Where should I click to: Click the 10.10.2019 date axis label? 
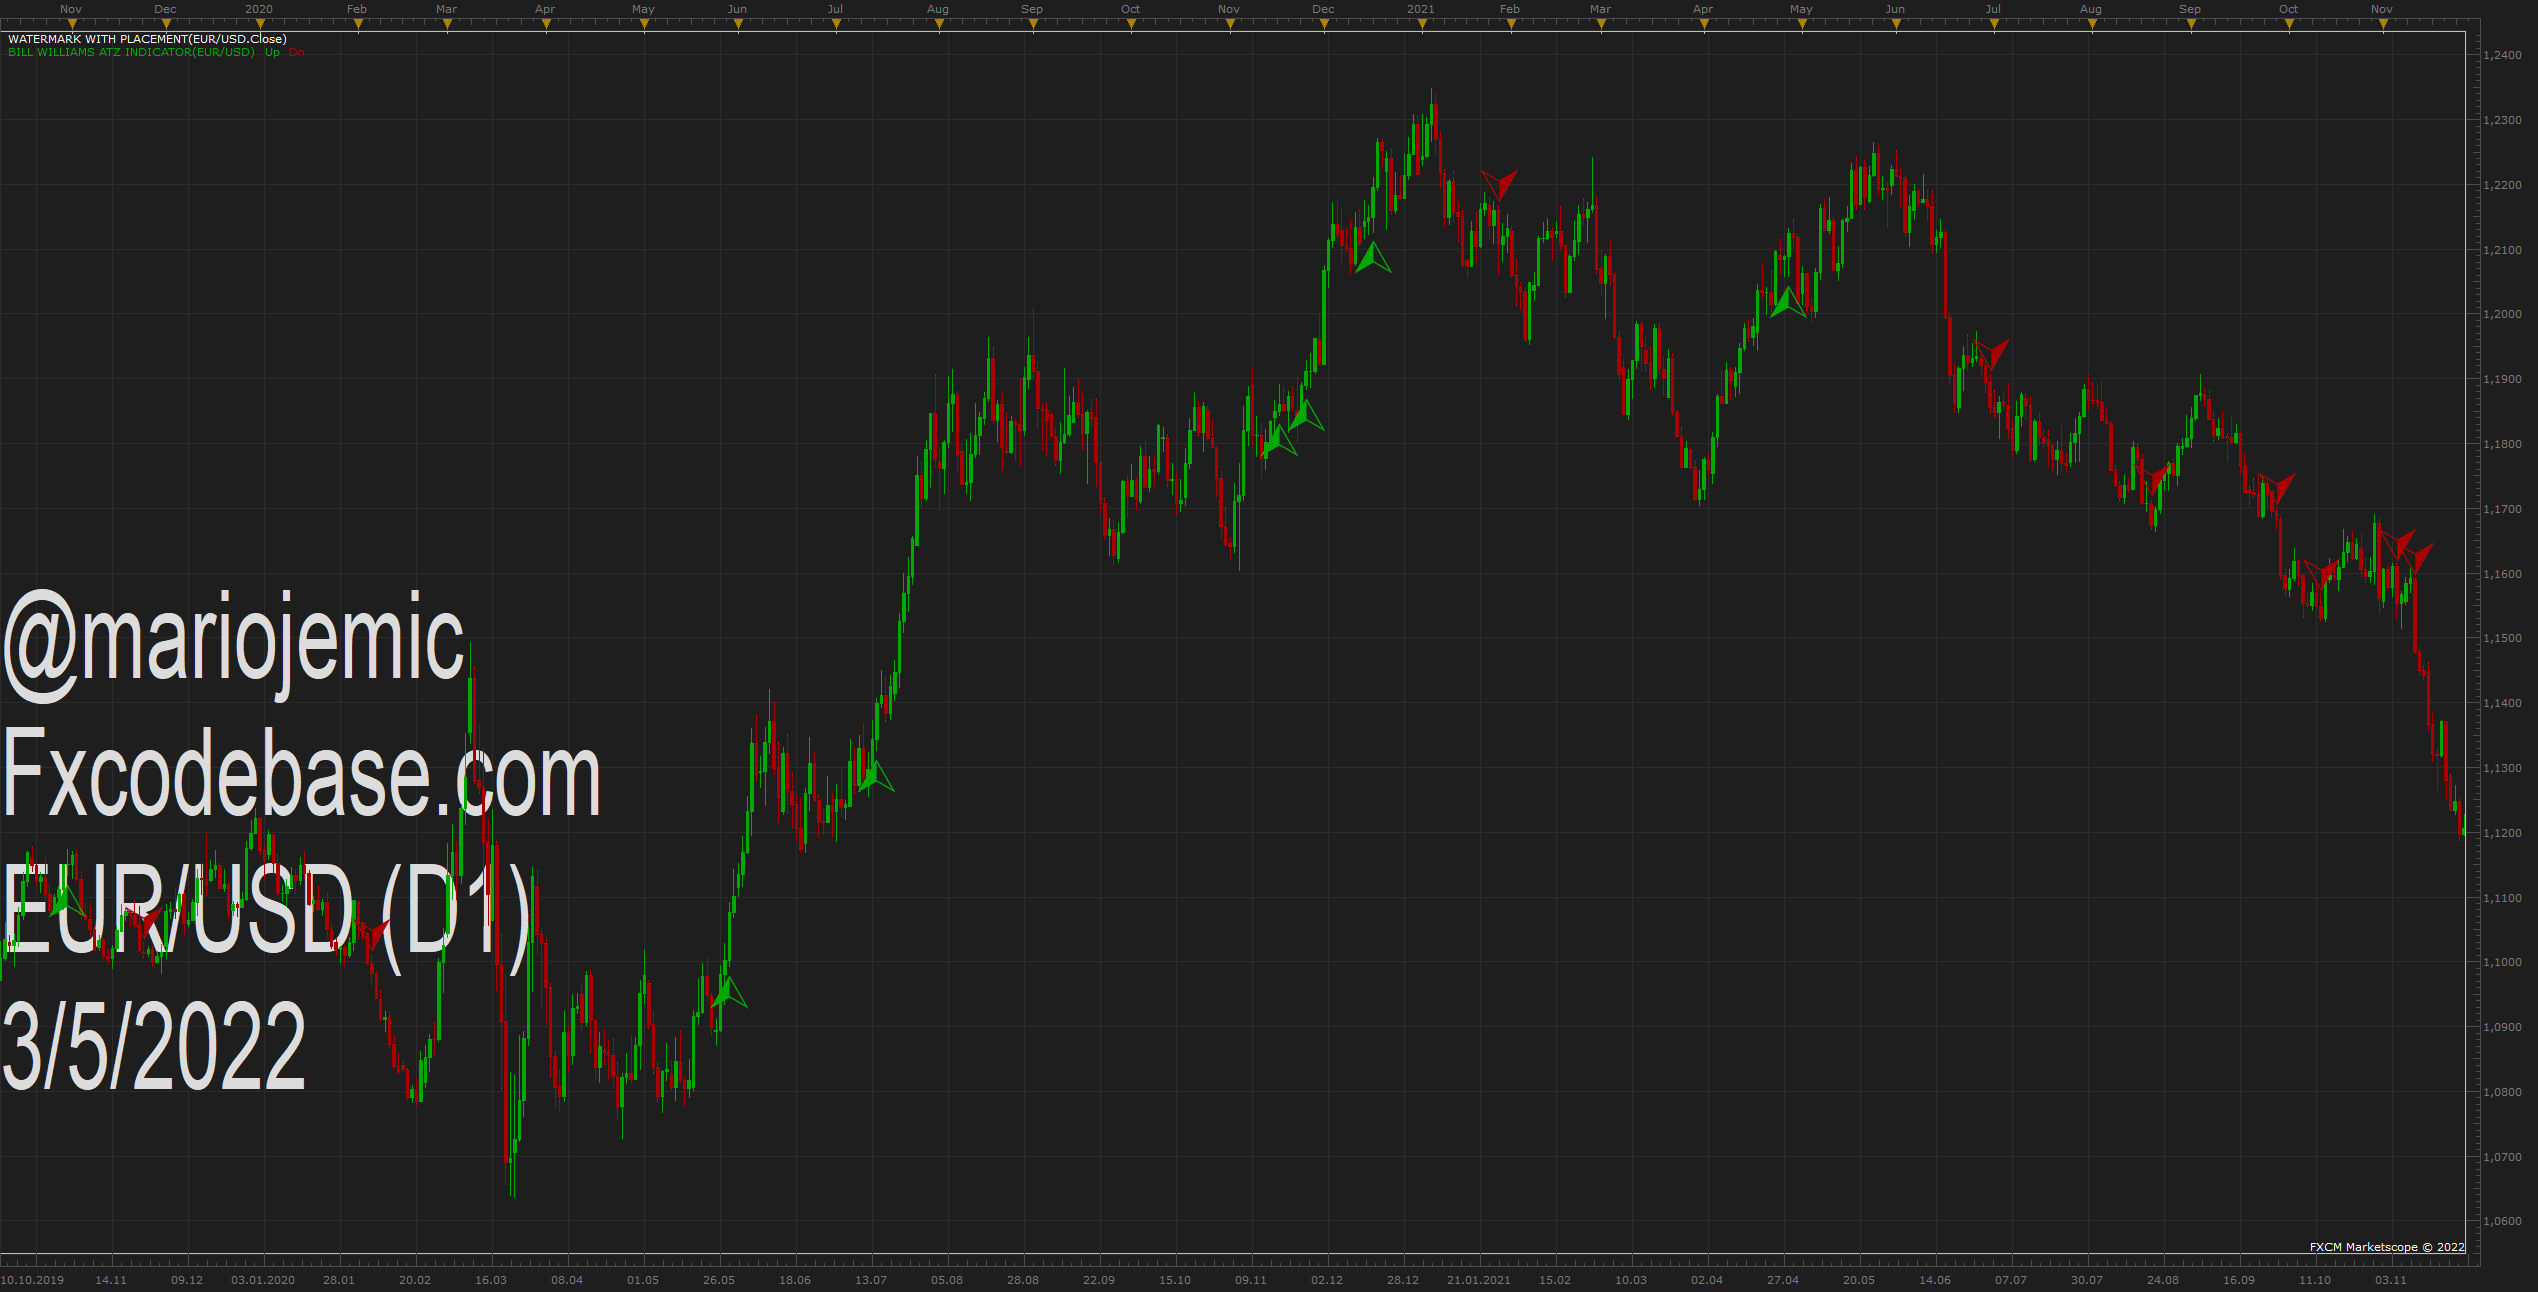[33, 1280]
